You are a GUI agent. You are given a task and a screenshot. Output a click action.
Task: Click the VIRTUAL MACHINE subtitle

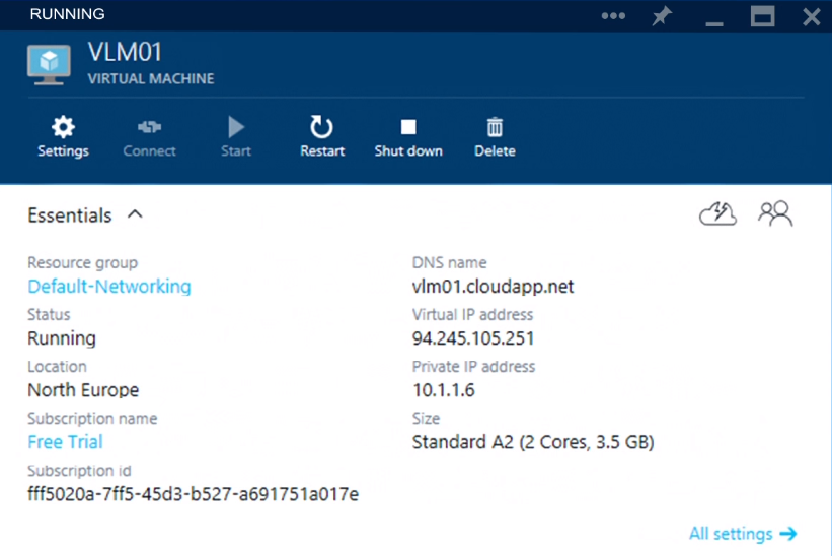(x=151, y=79)
